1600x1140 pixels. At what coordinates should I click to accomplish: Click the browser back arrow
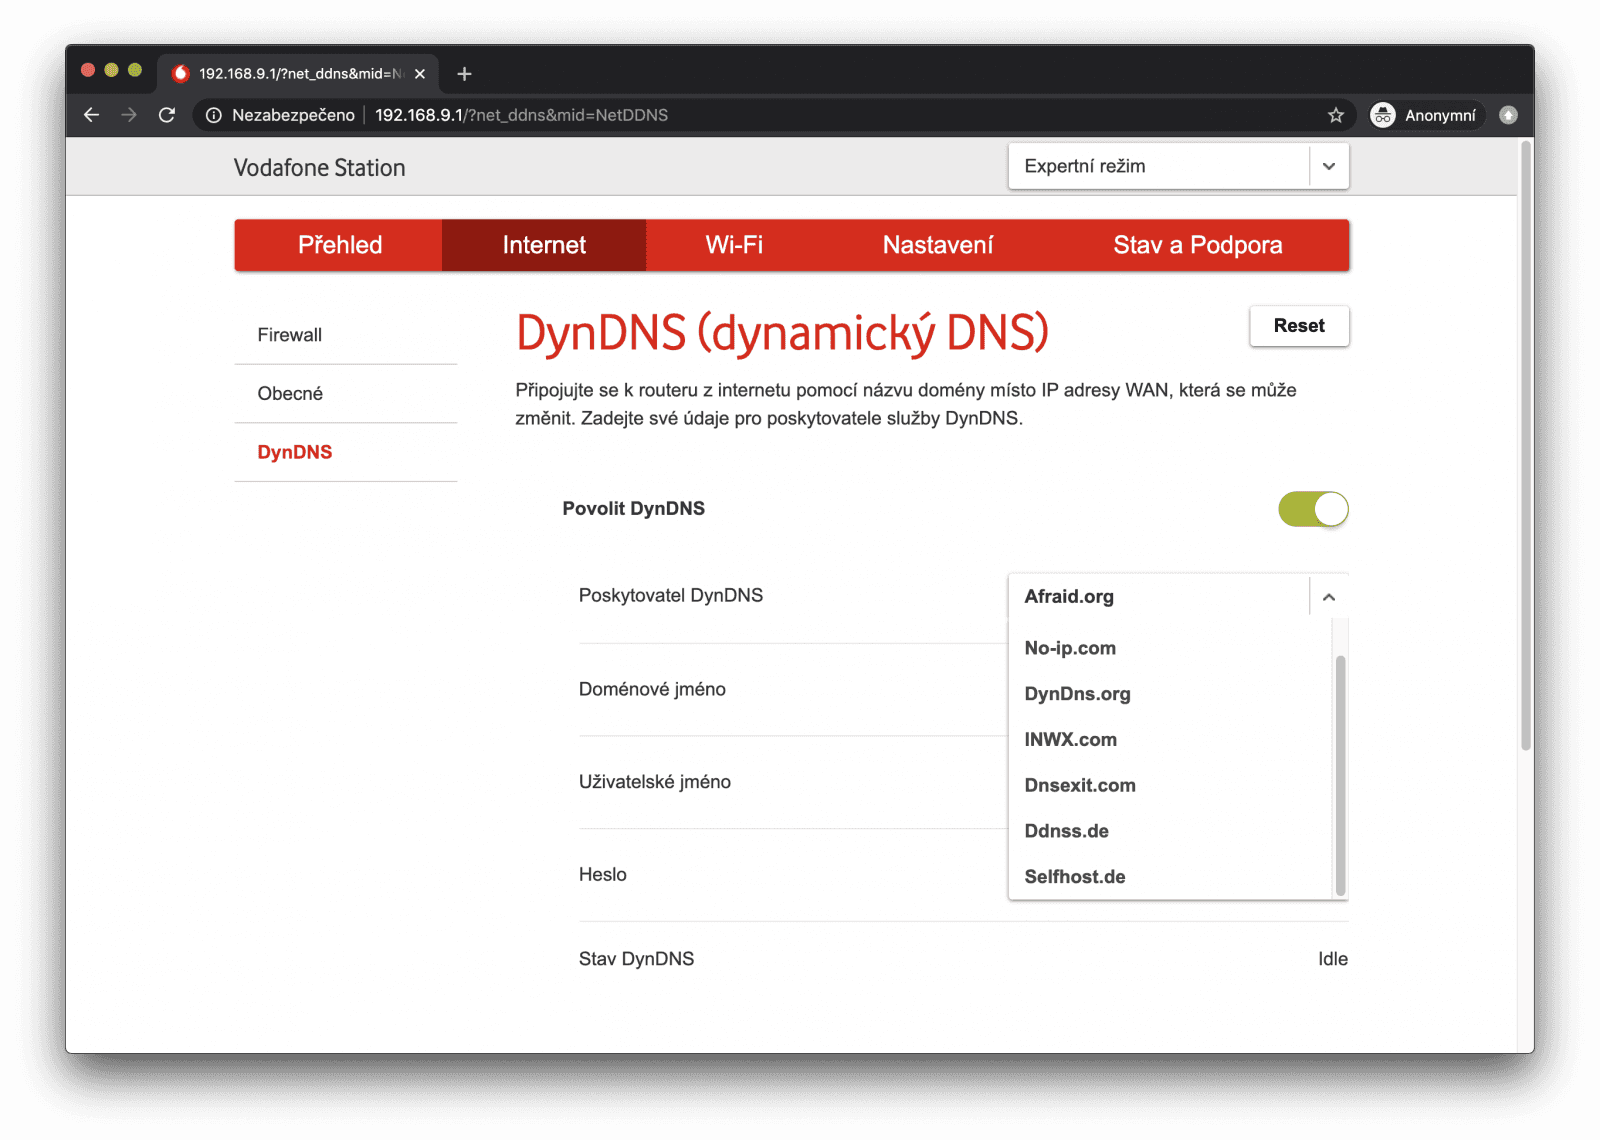point(91,115)
